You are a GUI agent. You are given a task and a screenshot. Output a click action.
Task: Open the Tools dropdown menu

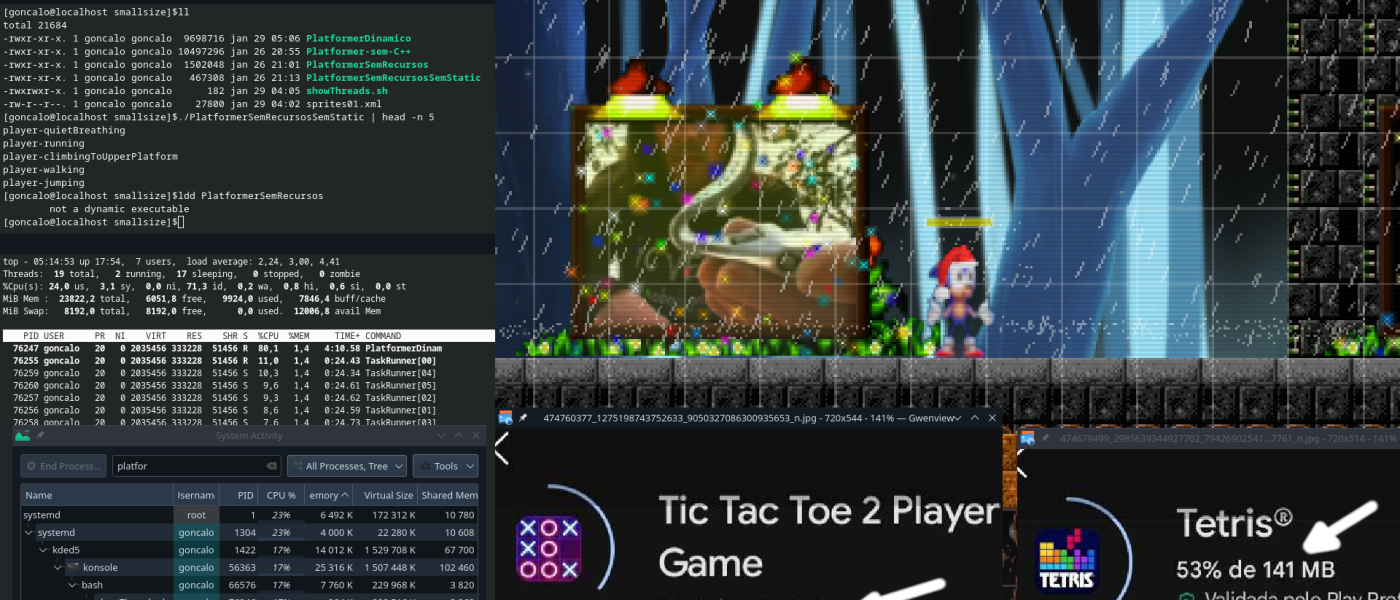point(445,466)
